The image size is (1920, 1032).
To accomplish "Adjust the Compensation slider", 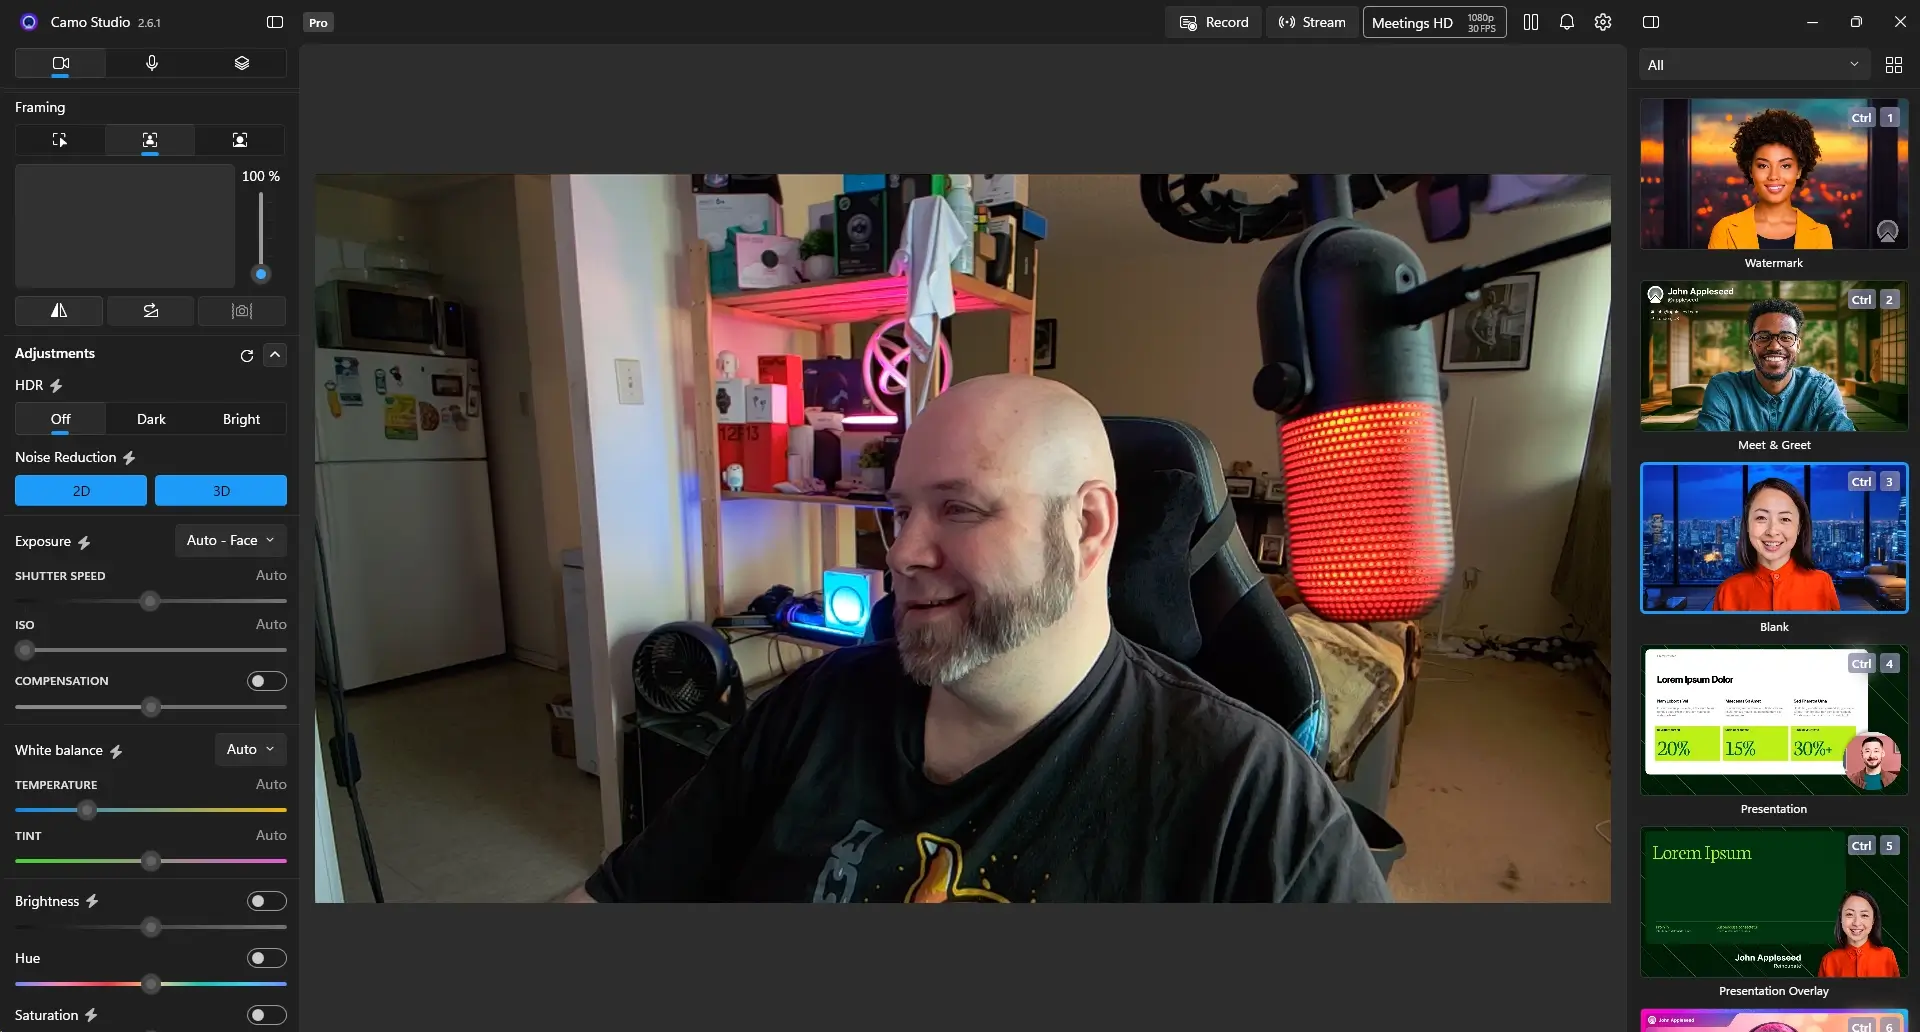I will [x=151, y=707].
